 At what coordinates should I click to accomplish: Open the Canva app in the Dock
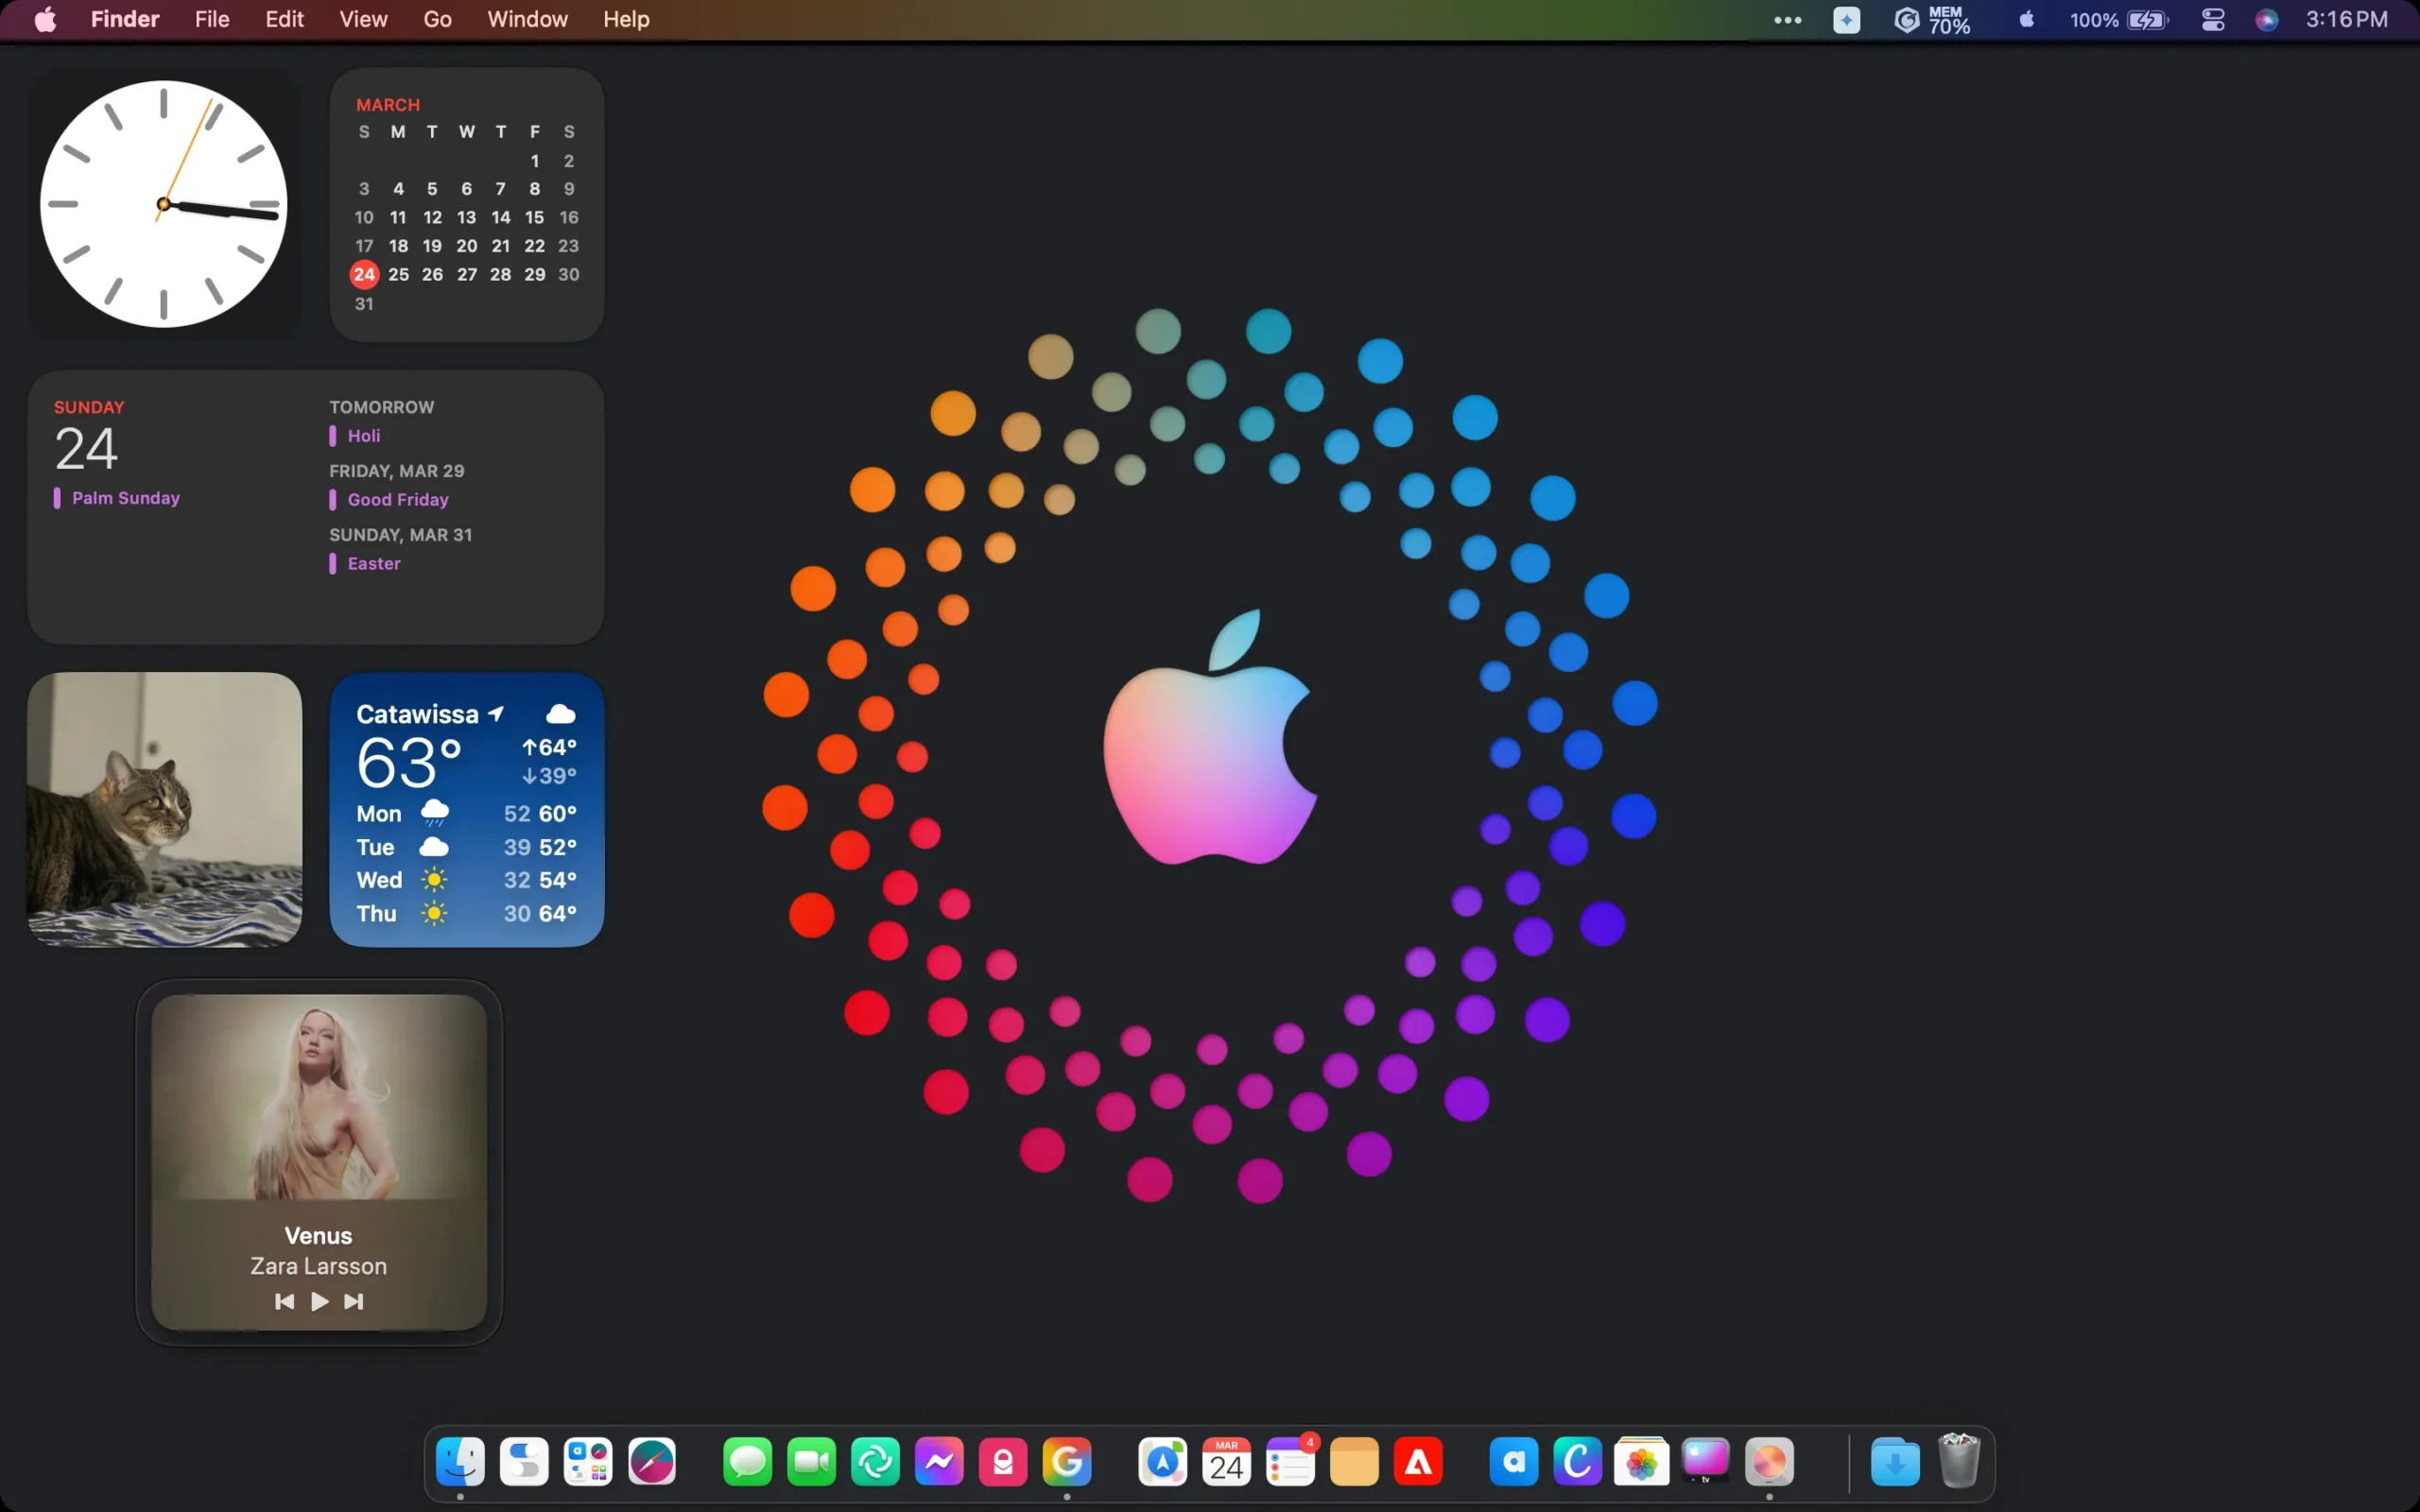coord(1578,1462)
